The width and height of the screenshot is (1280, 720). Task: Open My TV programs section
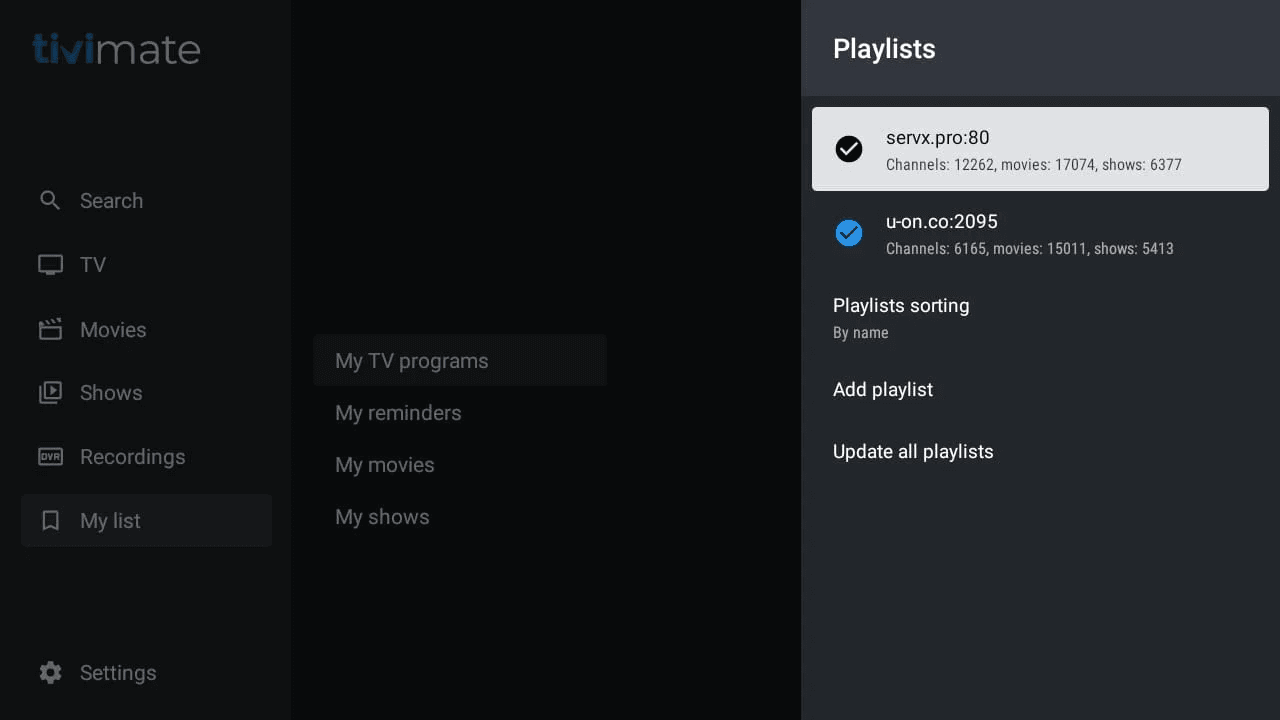click(x=412, y=361)
